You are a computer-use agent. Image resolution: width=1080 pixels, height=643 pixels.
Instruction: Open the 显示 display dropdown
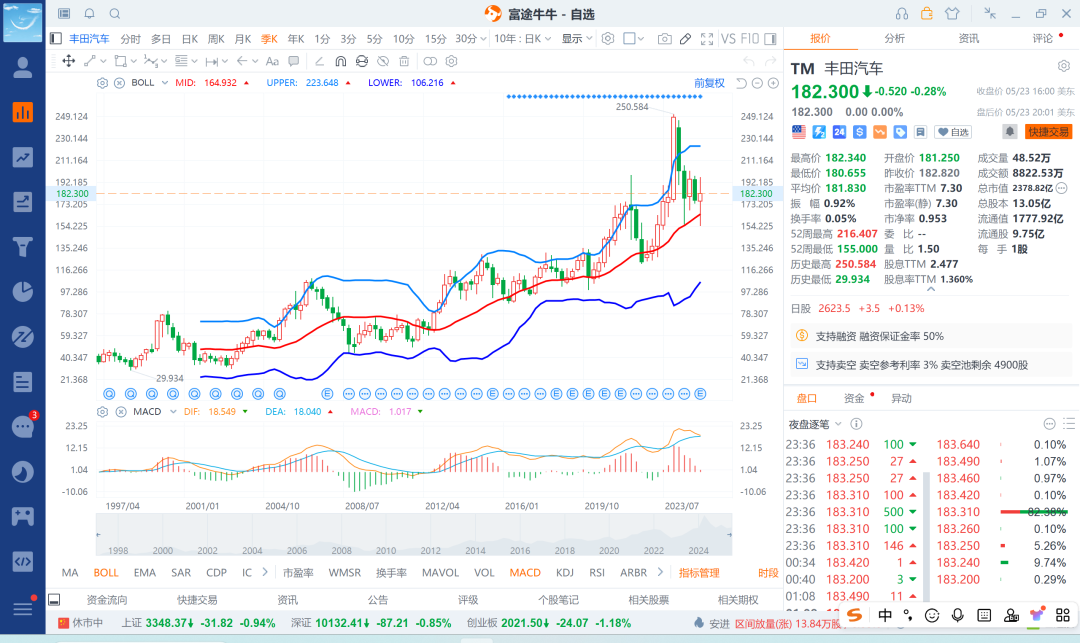[577, 39]
